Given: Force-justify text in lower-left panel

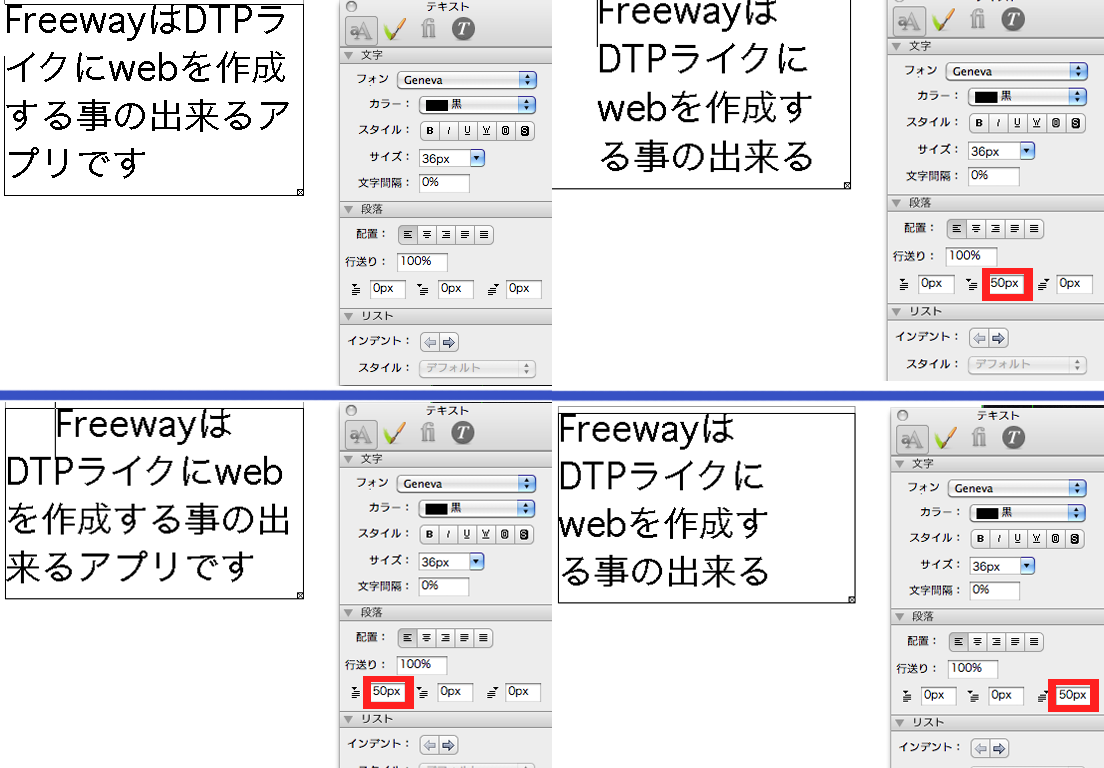Looking at the screenshot, I should [483, 638].
